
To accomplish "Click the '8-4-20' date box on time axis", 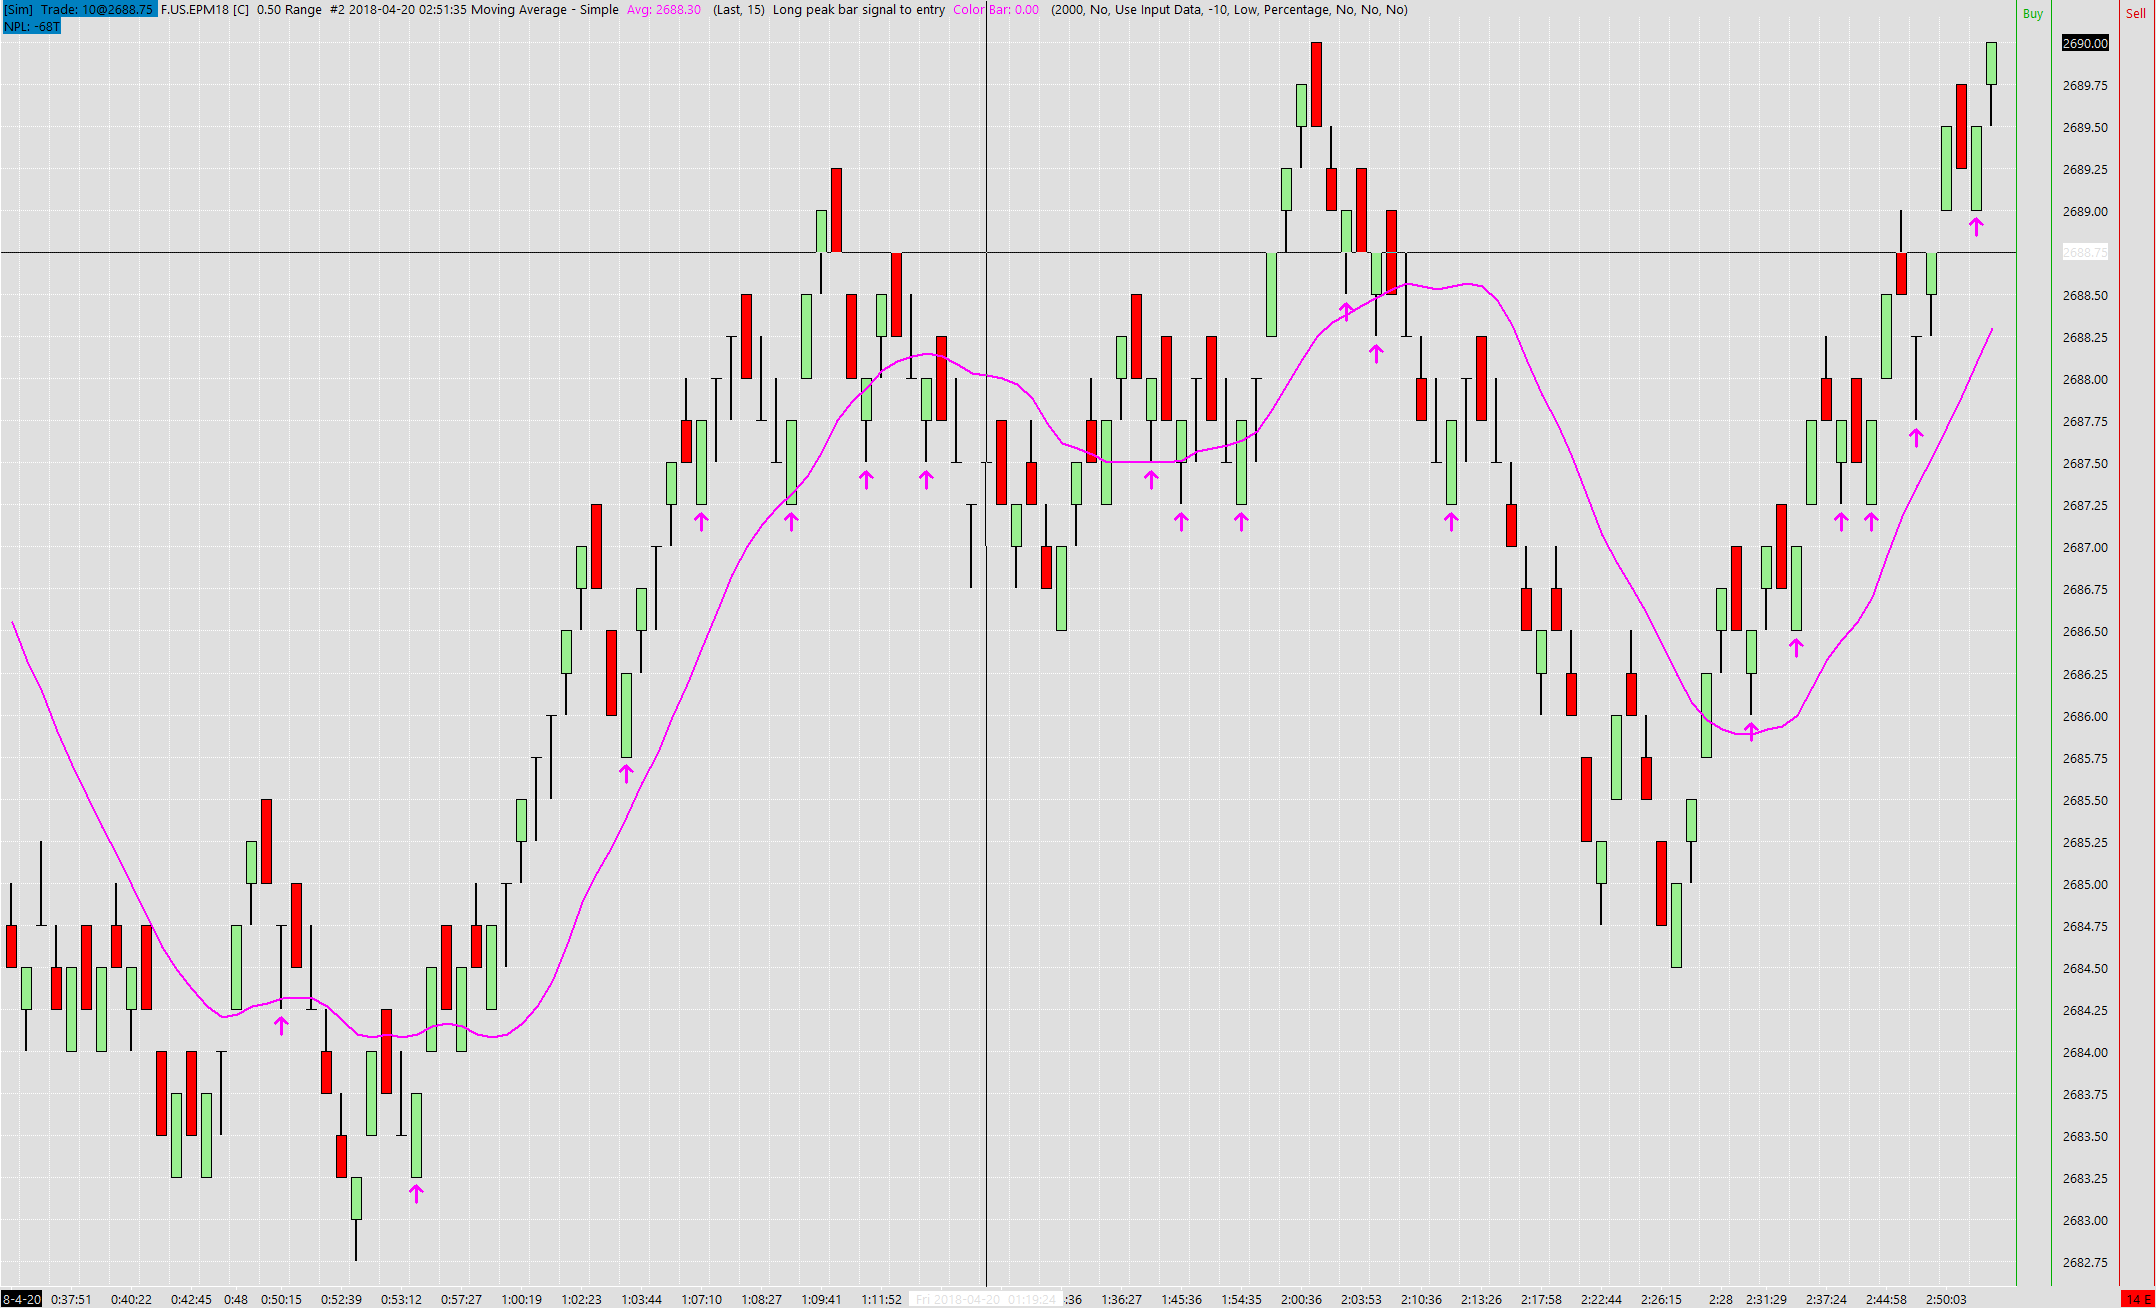I will coord(21,1299).
